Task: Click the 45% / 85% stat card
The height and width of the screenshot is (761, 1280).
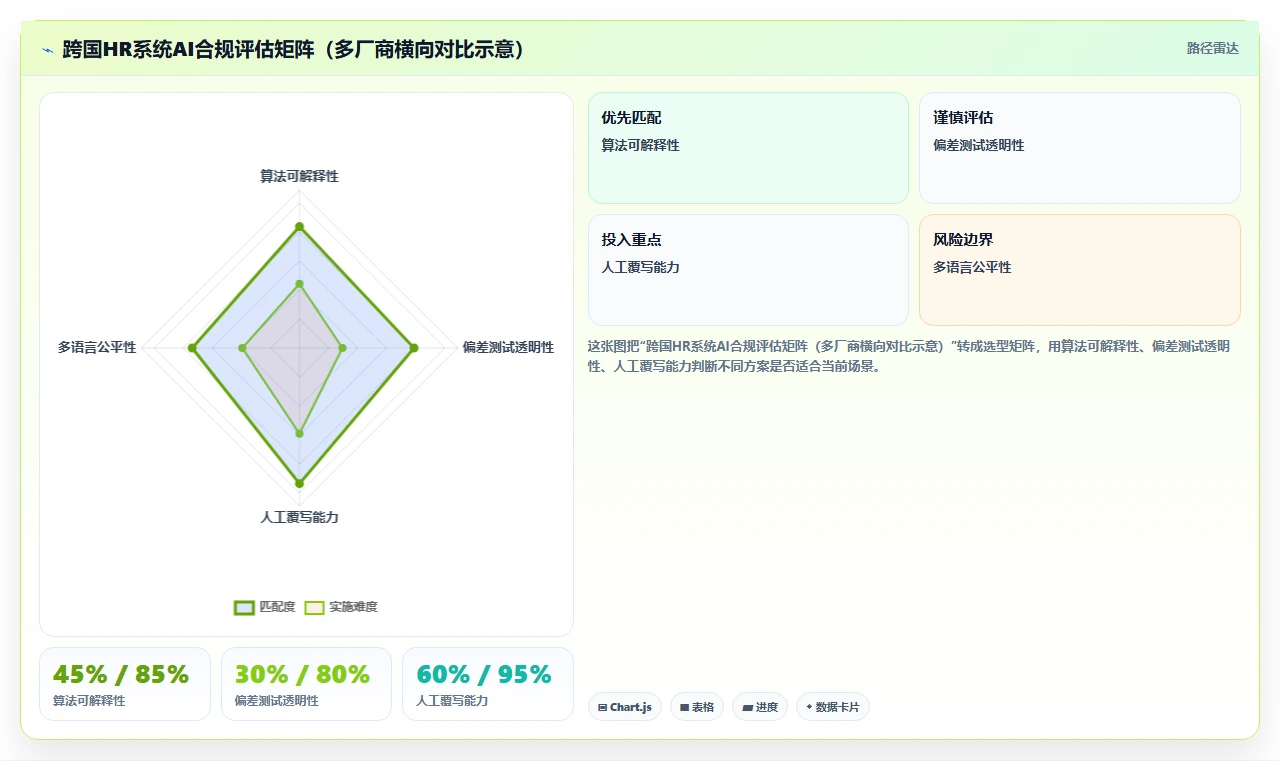Action: click(125, 684)
